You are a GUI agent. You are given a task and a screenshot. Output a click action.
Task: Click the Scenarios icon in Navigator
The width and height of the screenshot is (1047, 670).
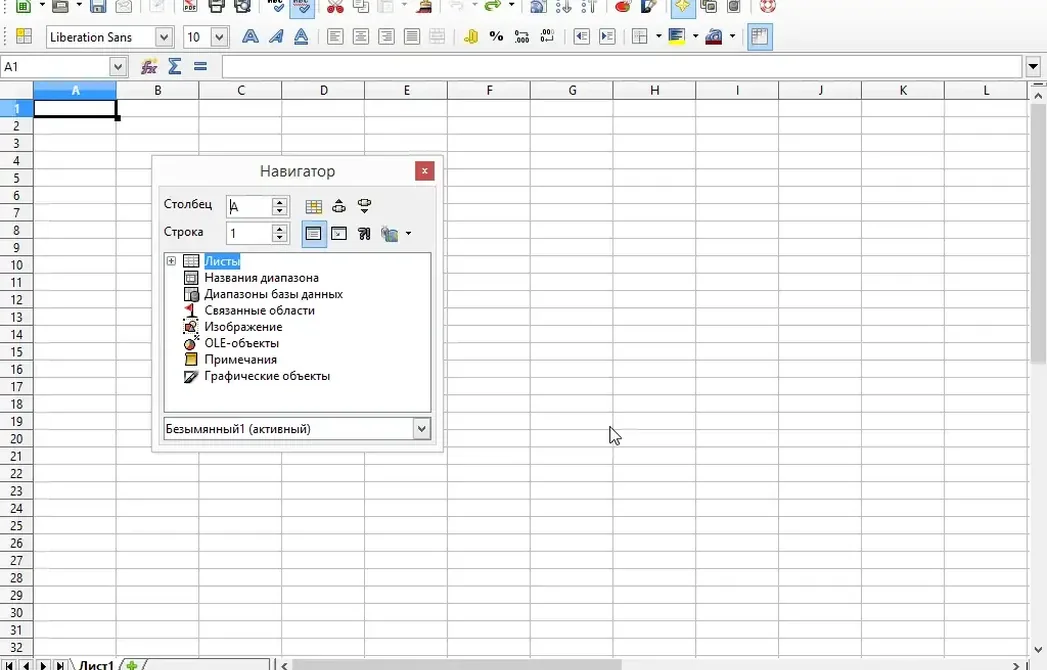[x=364, y=234]
